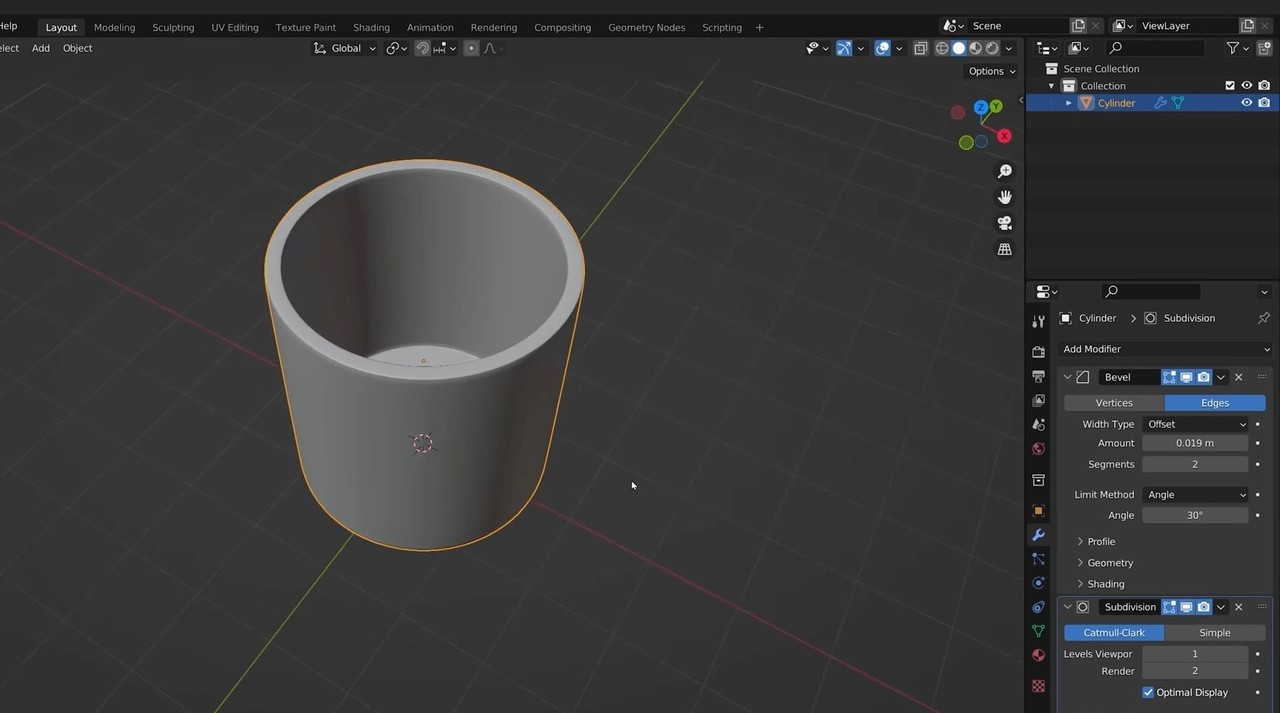Open the Object menu in viewport header
Screen dimensions: 1280x713
pos(77,48)
